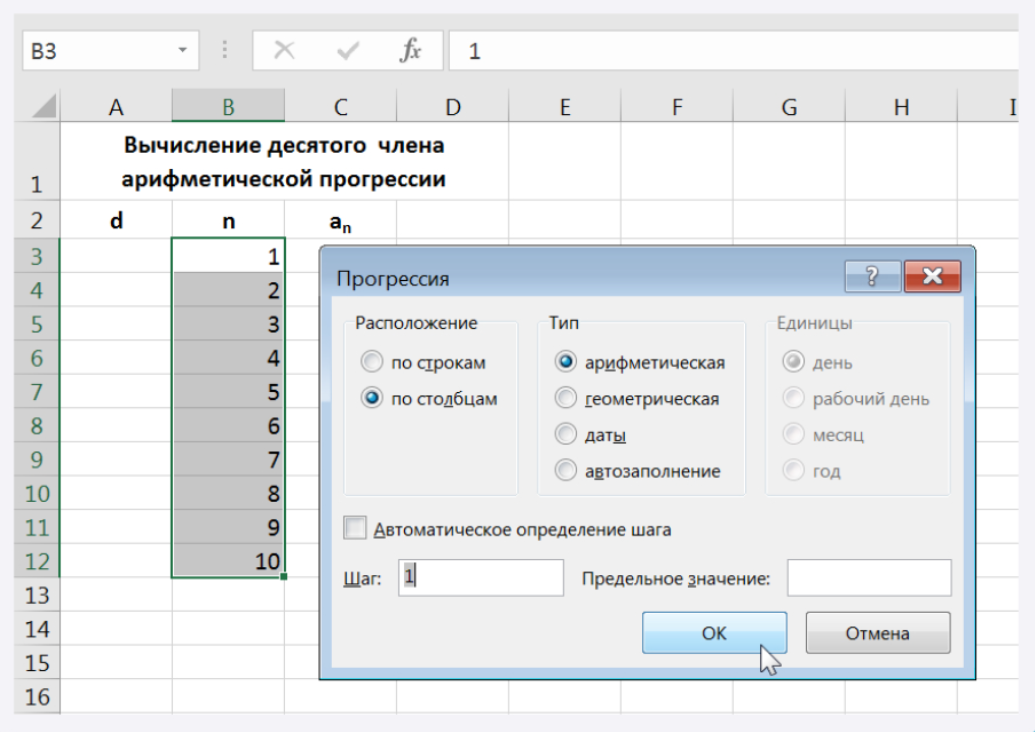Viewport: 1035px width, 732px height.
Task: Choose the 'даты' type option
Action: (566, 435)
